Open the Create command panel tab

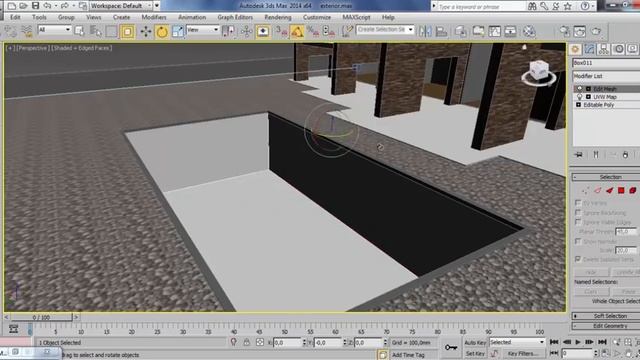tap(575, 49)
